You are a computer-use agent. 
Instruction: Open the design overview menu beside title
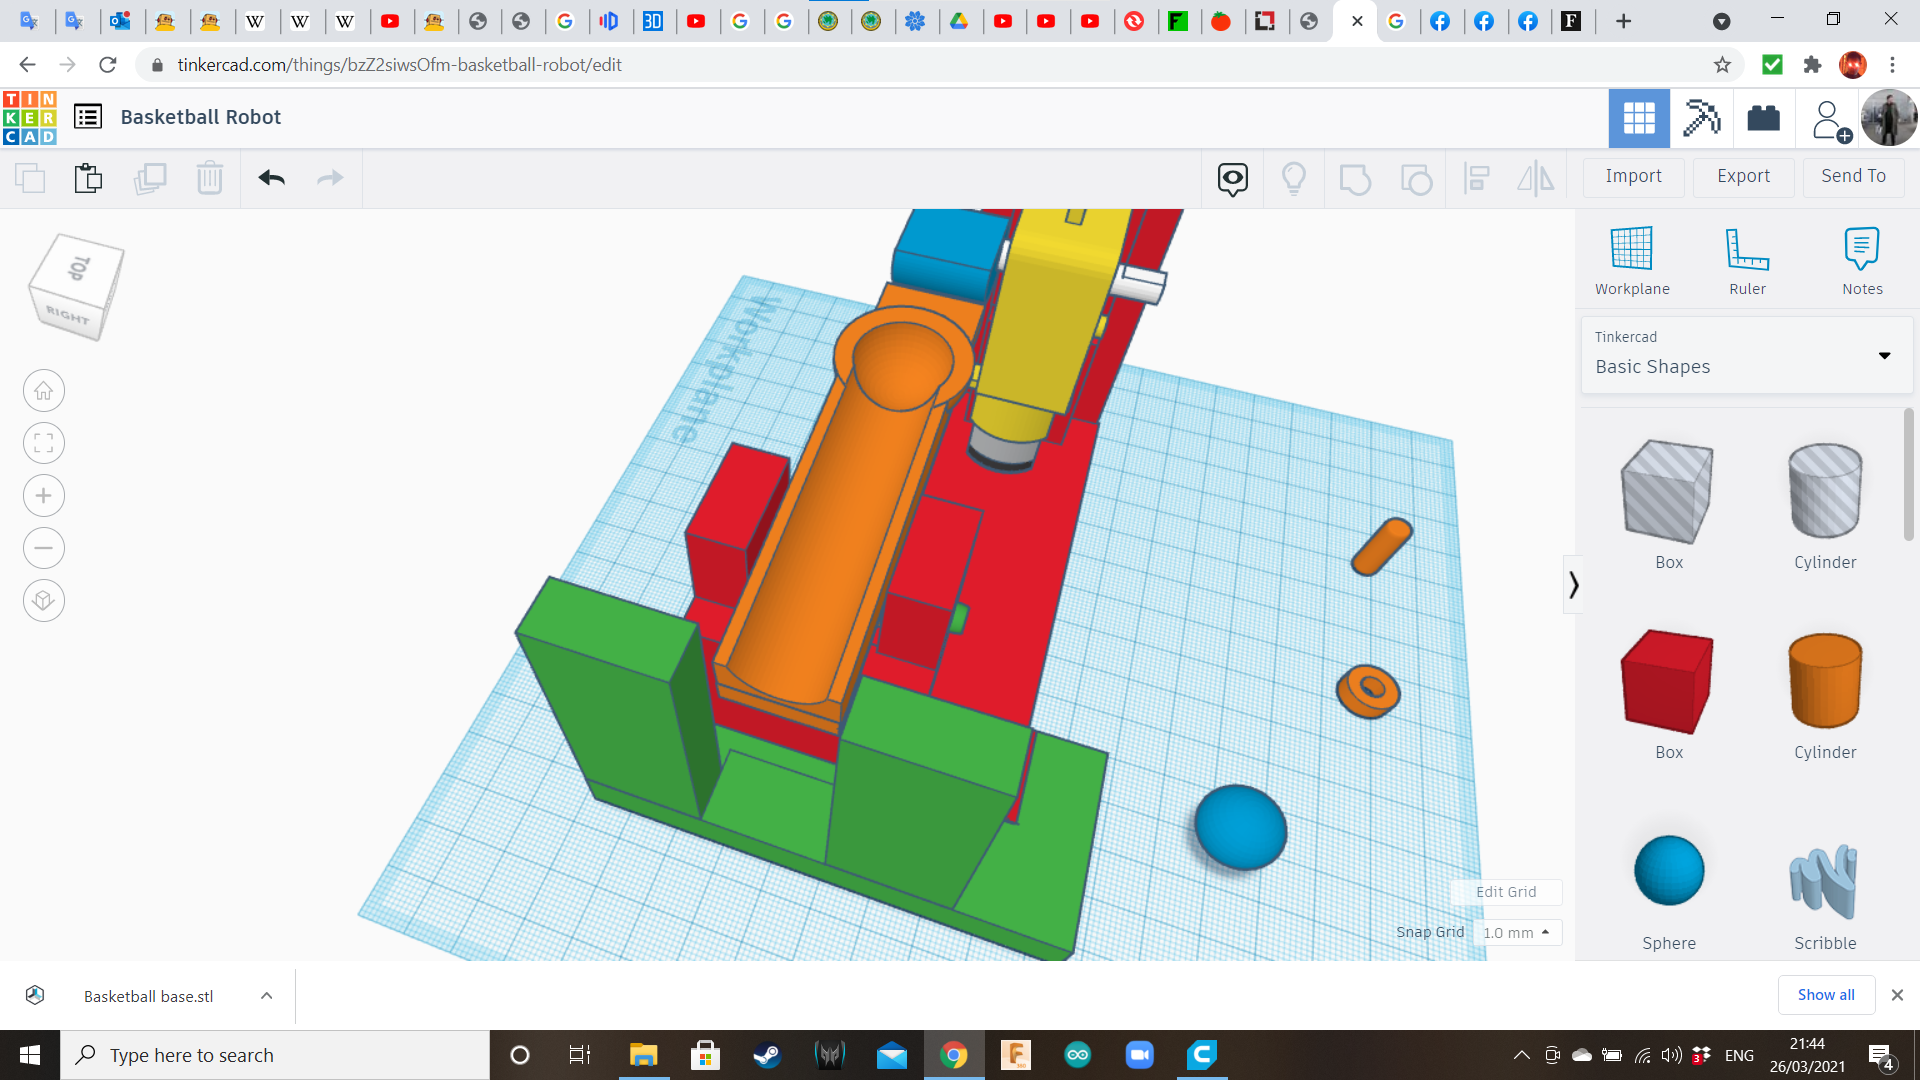(x=88, y=116)
